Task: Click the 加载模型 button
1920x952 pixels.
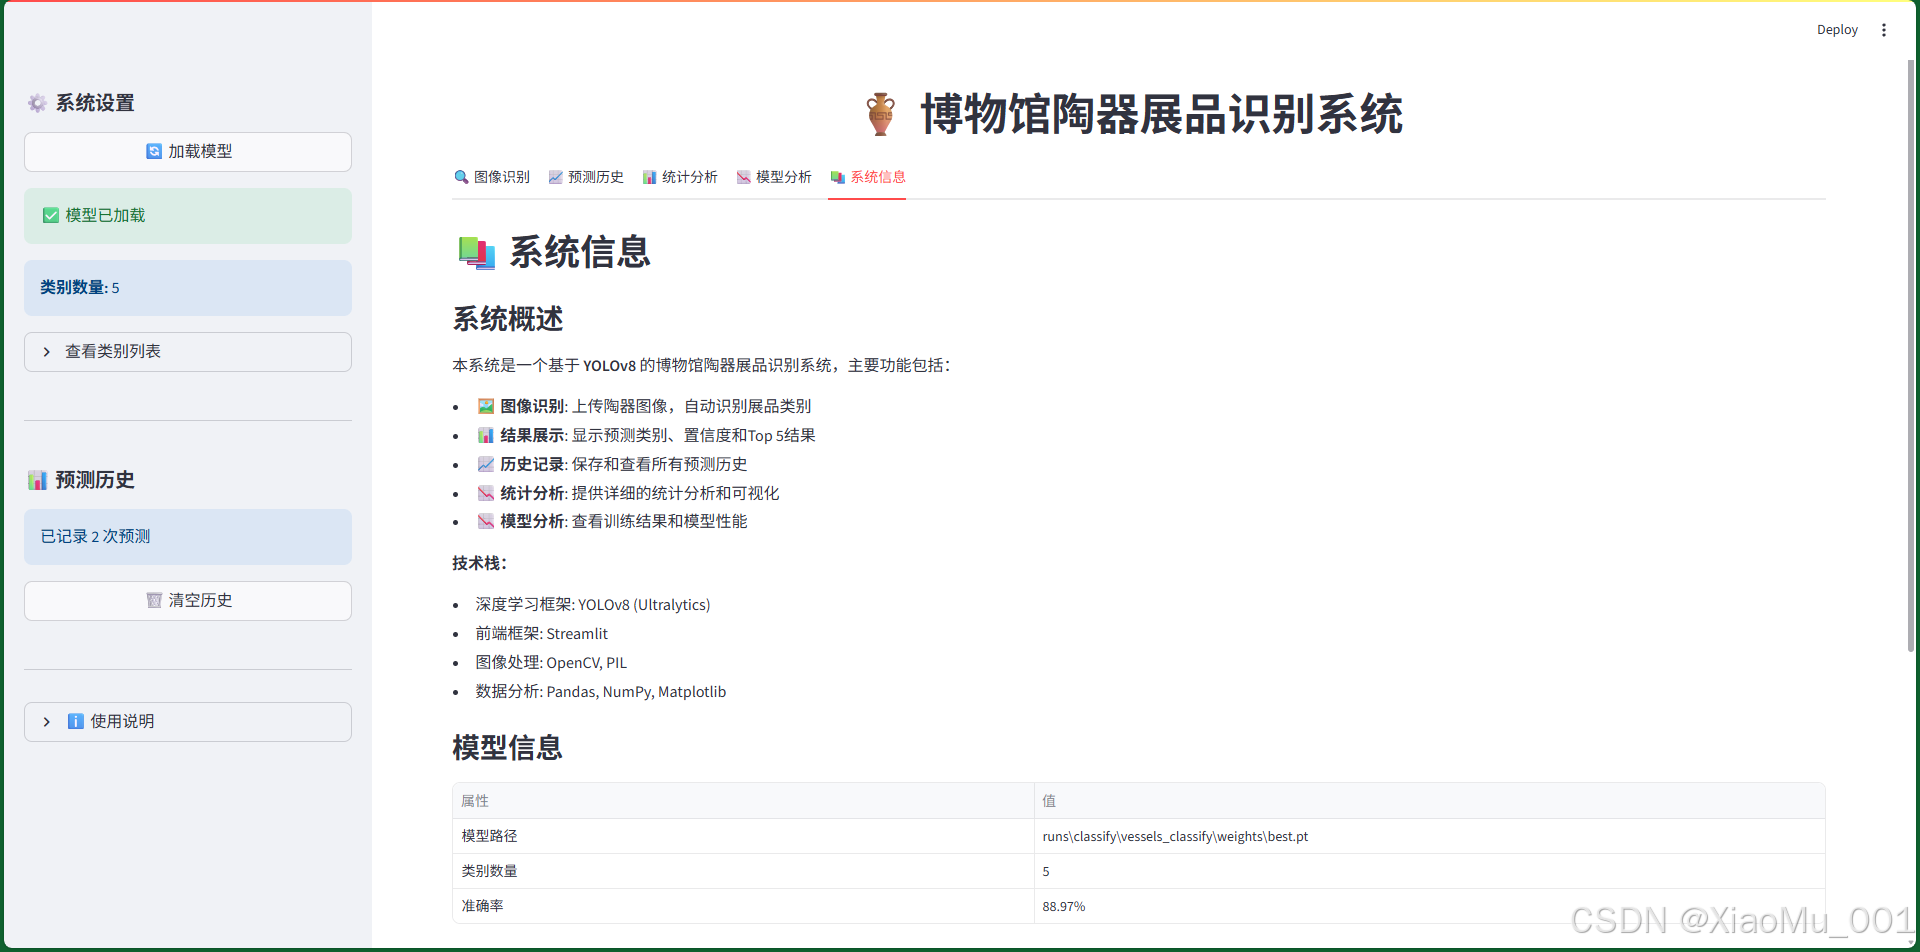Action: coord(187,151)
